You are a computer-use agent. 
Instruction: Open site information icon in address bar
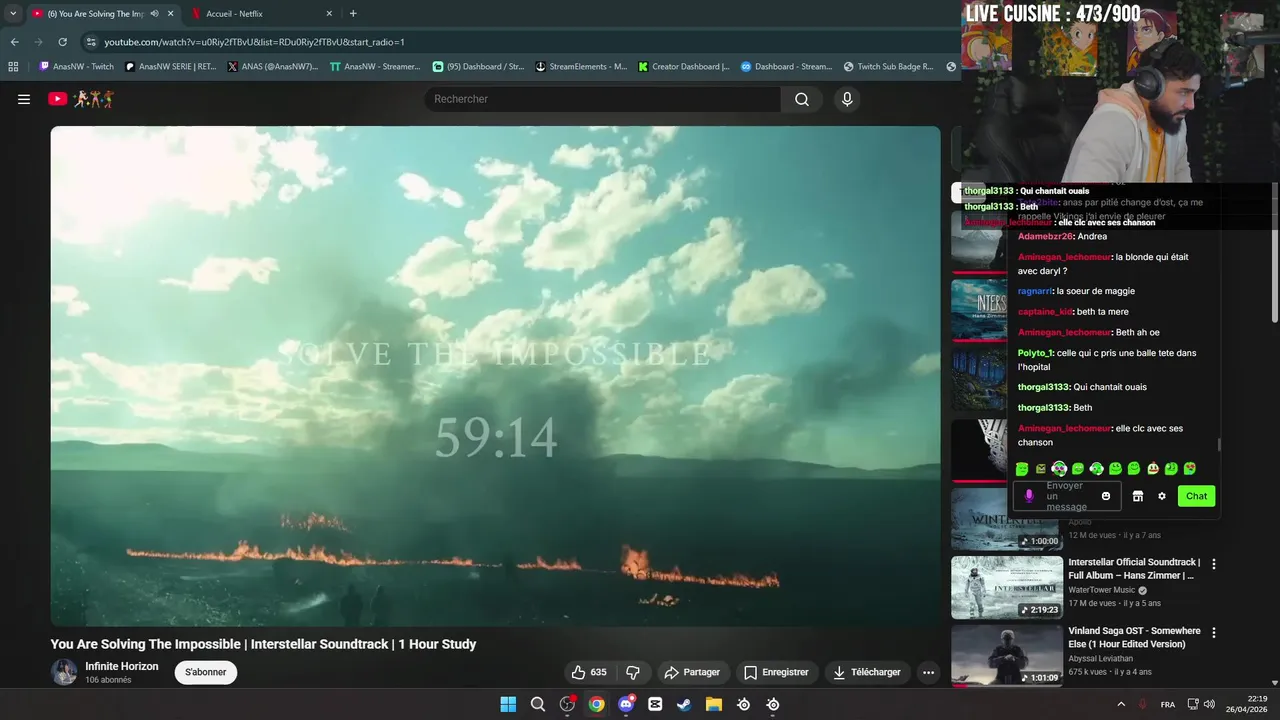(x=91, y=42)
